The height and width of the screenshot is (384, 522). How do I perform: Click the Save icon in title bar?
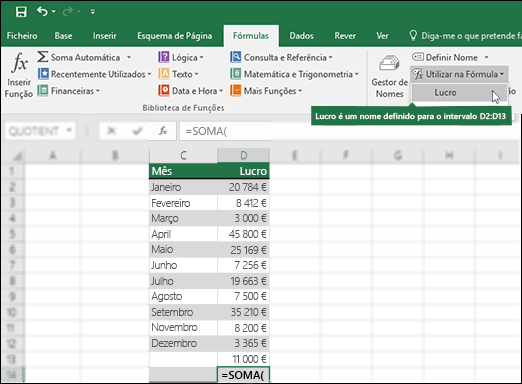point(21,12)
